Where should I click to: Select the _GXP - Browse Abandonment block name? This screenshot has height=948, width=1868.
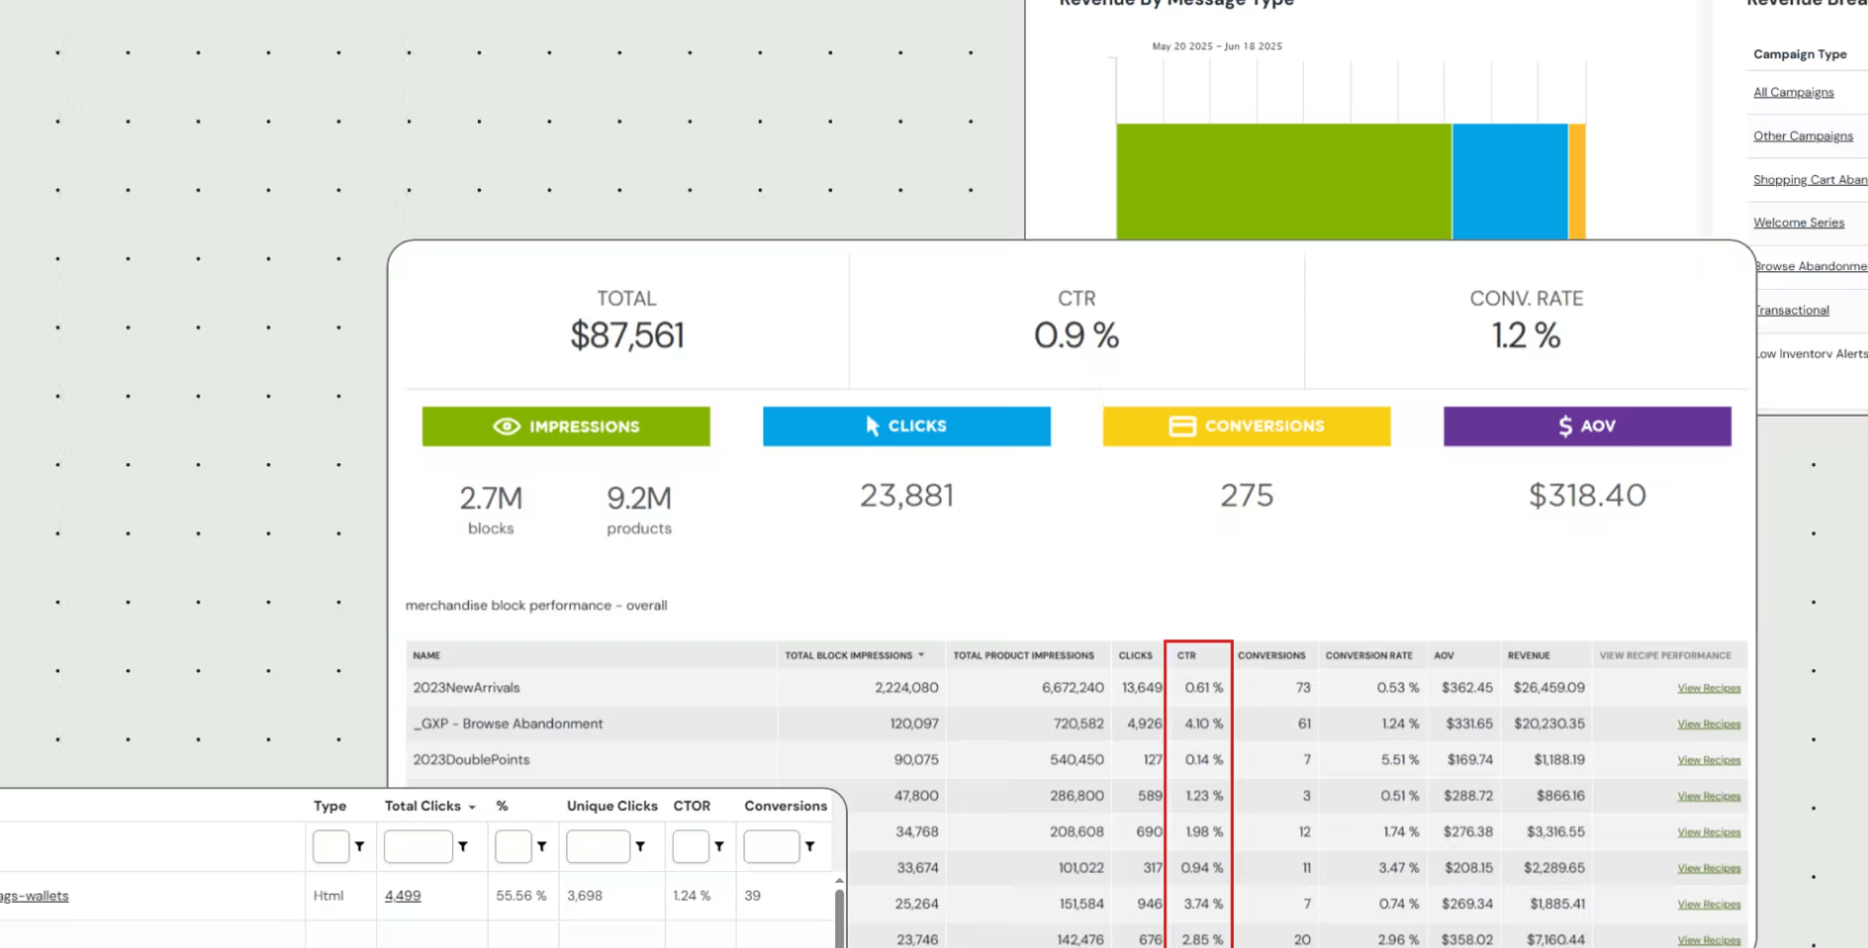508,724
